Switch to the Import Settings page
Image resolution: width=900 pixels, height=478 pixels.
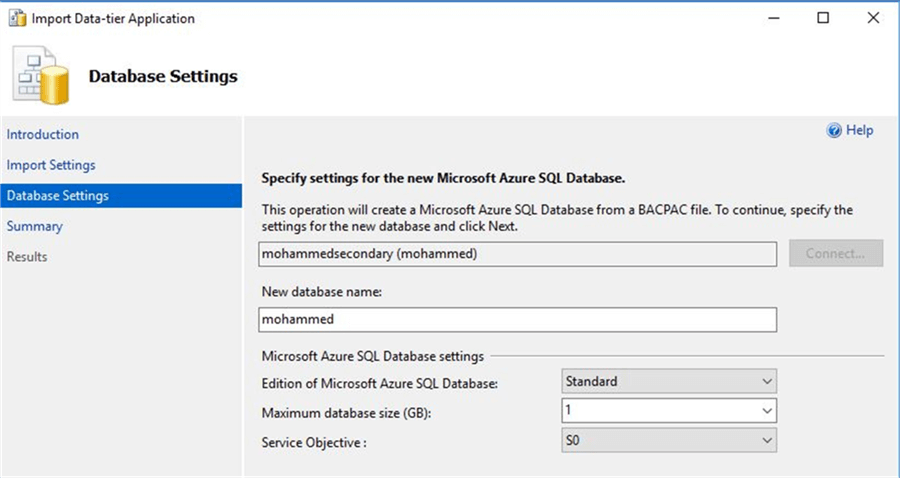tap(51, 165)
